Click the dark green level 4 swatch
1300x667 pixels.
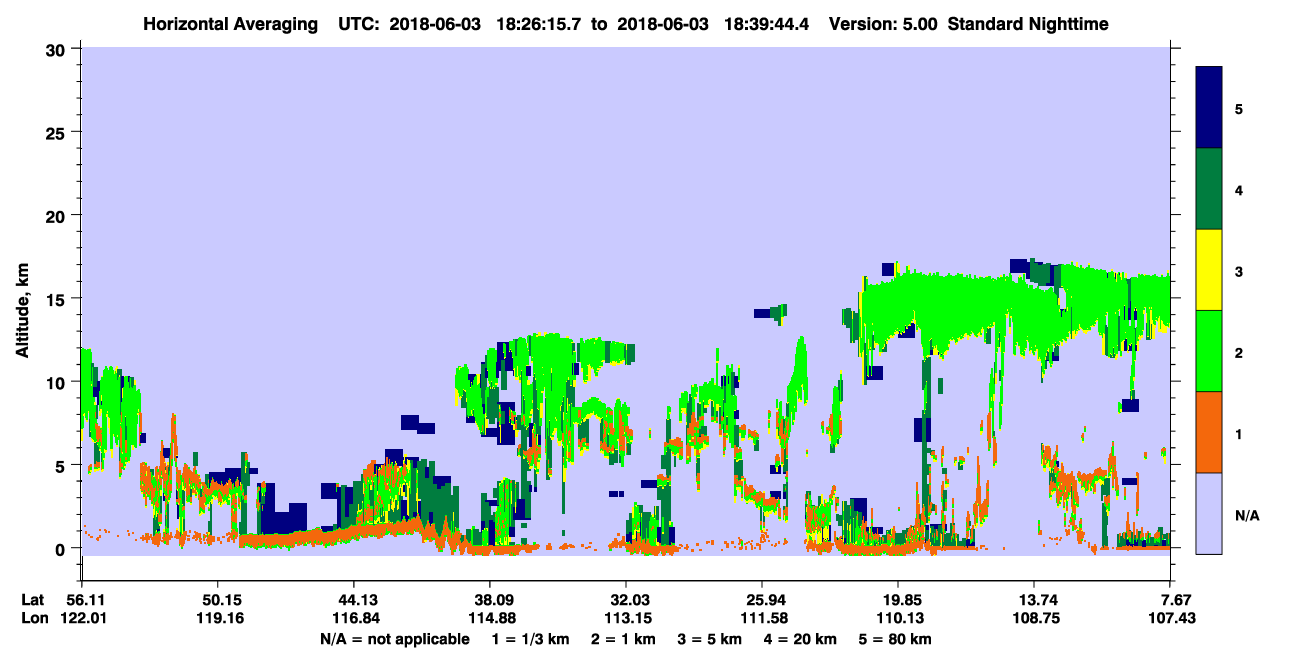pos(1209,189)
